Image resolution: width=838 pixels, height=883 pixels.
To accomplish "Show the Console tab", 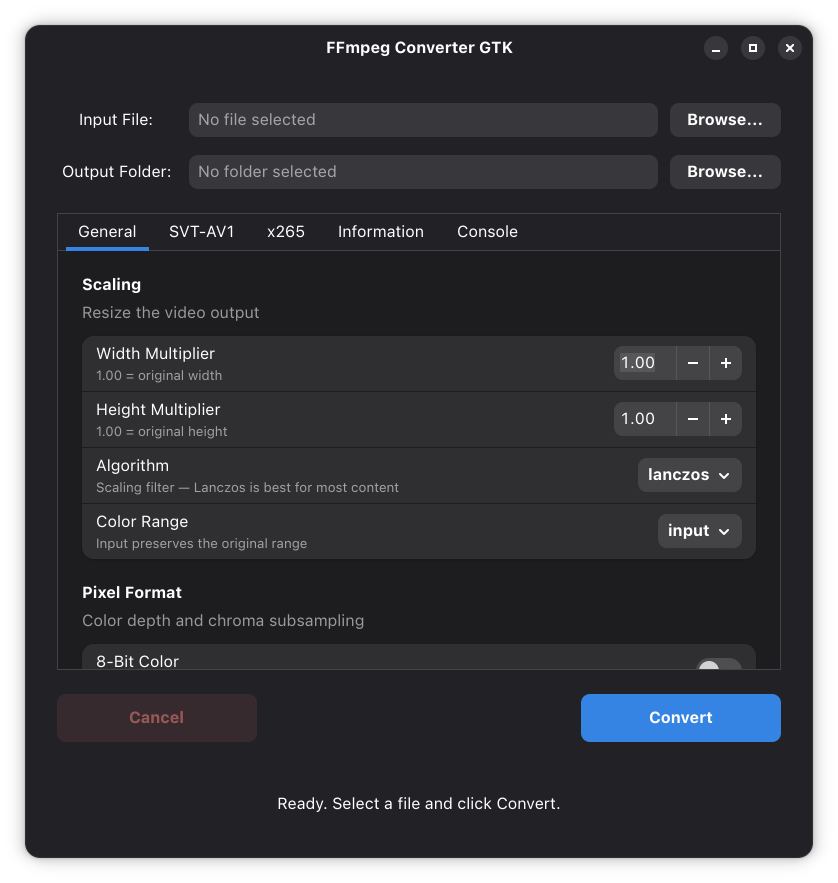I will pos(487,231).
